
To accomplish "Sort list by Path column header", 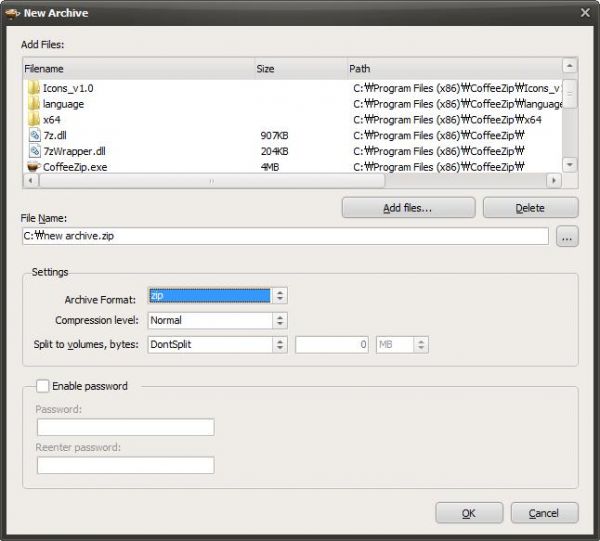I will click(454, 68).
